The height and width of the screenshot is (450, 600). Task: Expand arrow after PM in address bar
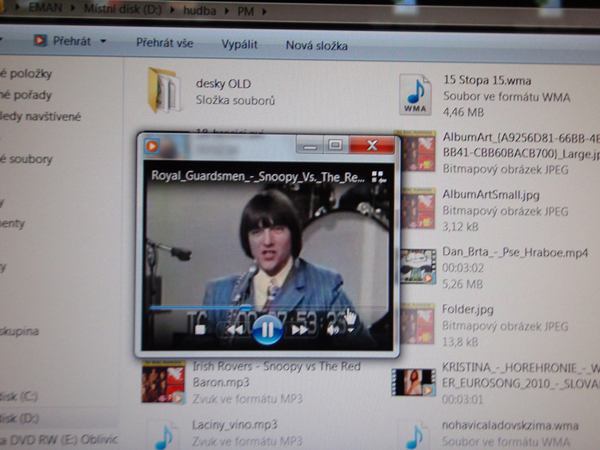coord(264,12)
